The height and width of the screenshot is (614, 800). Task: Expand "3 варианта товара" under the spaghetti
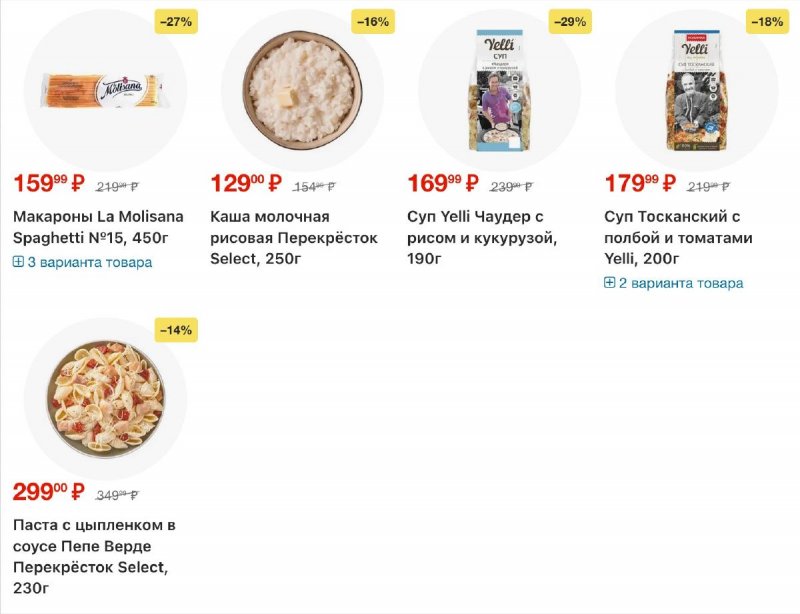tap(82, 262)
